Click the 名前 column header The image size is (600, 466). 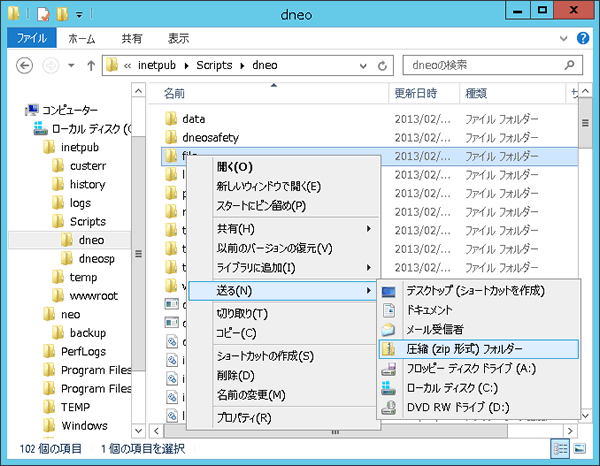pyautogui.click(x=175, y=93)
